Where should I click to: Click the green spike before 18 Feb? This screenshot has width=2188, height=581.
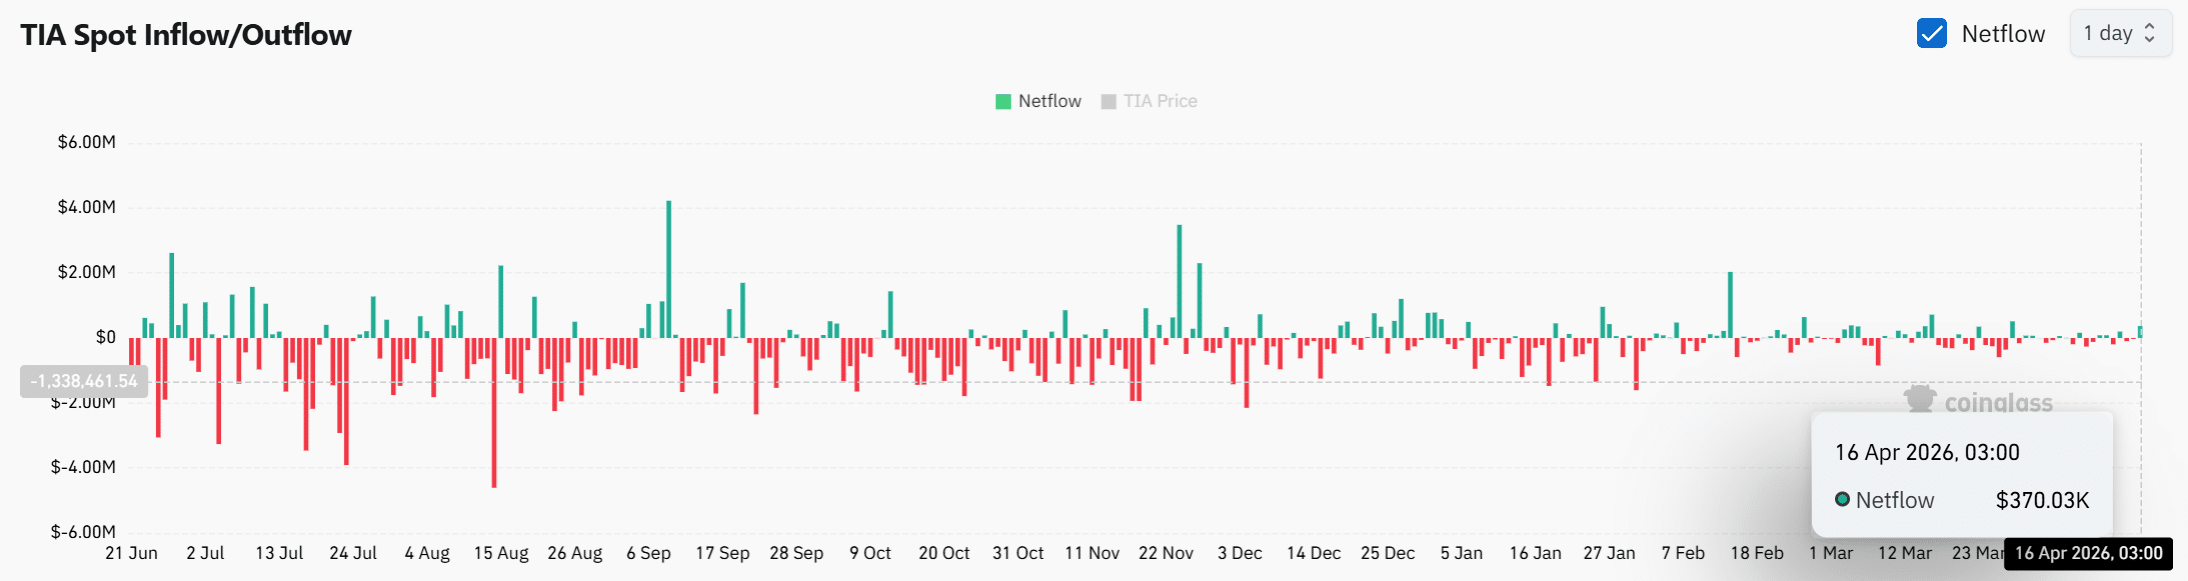1730,304
